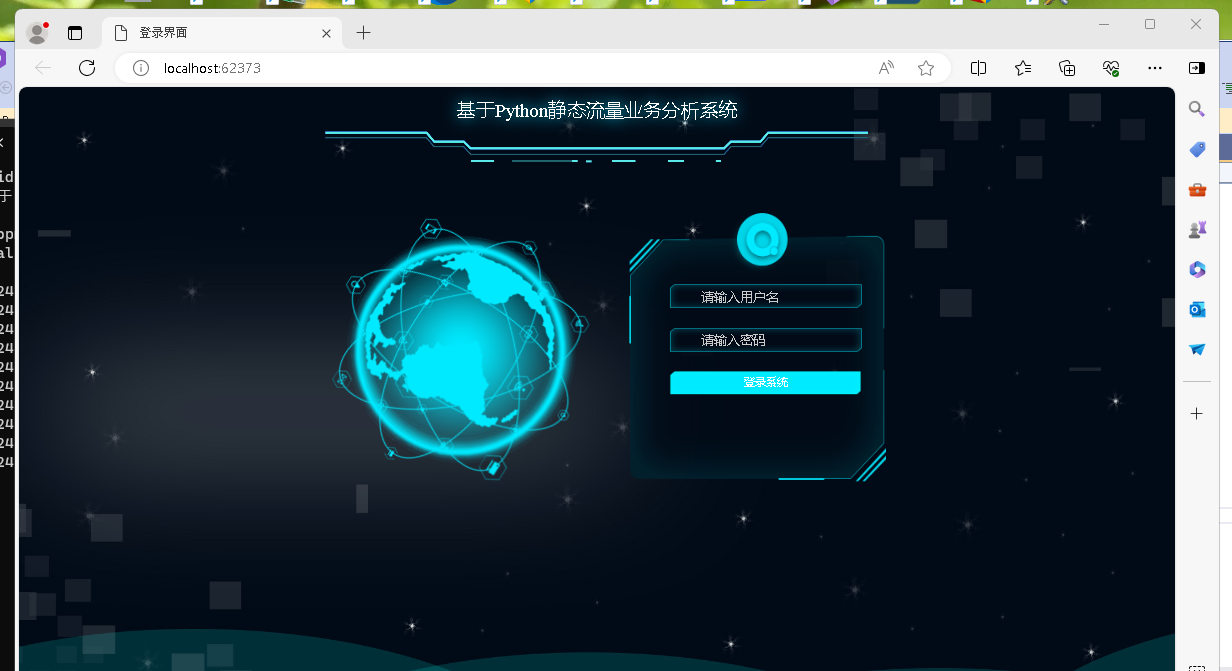Open the sidebar Drop paper plane icon

pyautogui.click(x=1197, y=349)
